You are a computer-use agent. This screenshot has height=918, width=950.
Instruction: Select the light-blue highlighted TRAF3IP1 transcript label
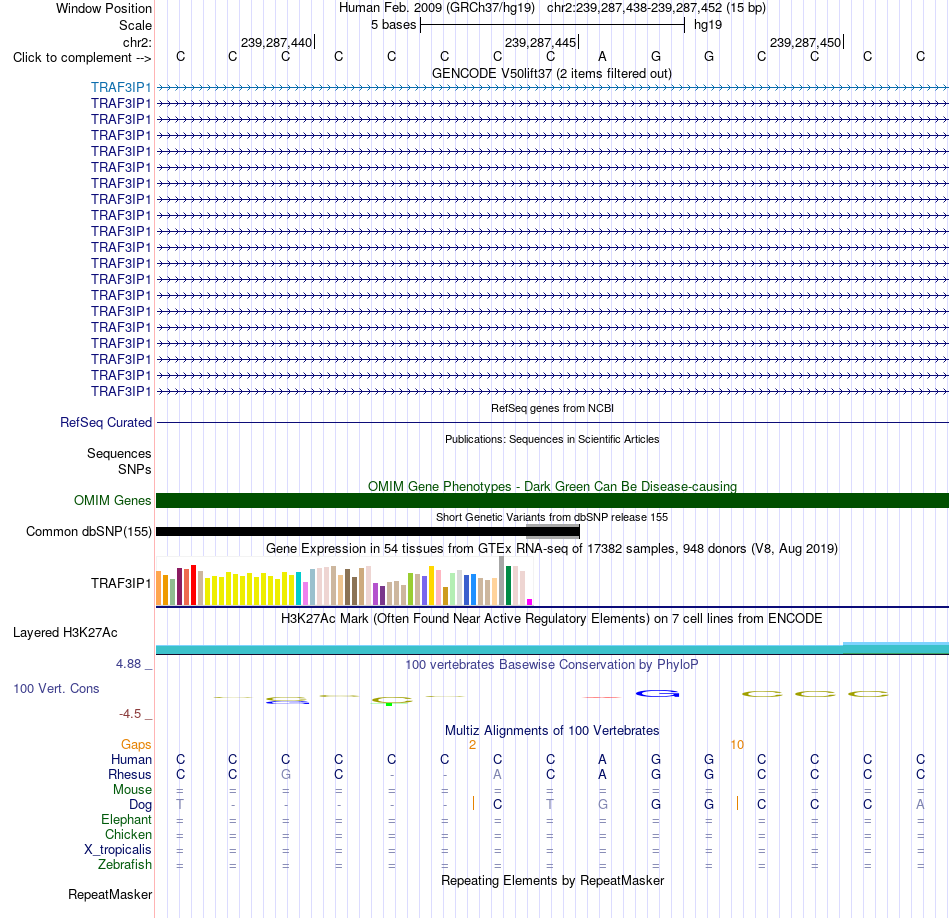pos(121,87)
